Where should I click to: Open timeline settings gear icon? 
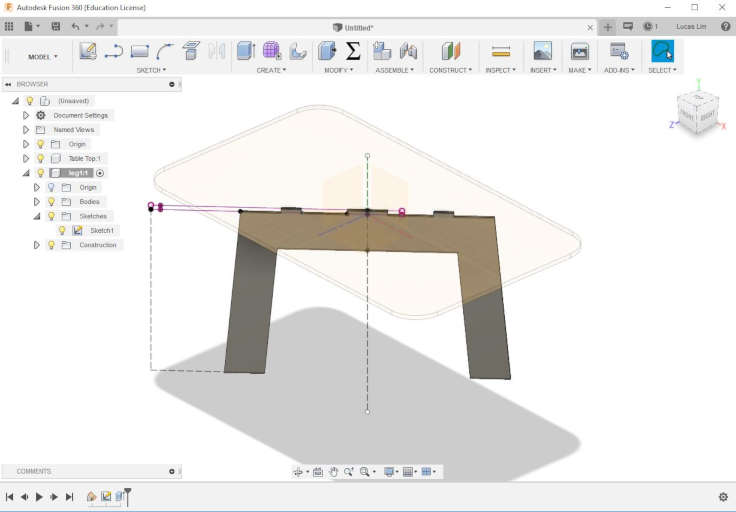[723, 497]
